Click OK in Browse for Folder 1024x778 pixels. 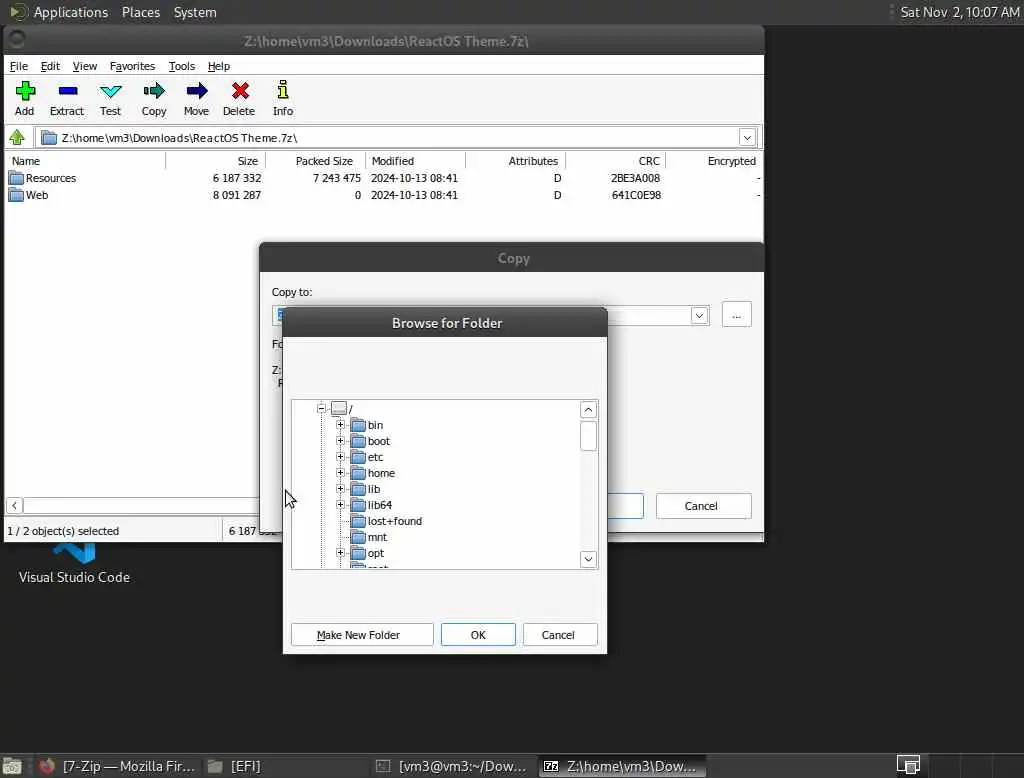tap(478, 635)
